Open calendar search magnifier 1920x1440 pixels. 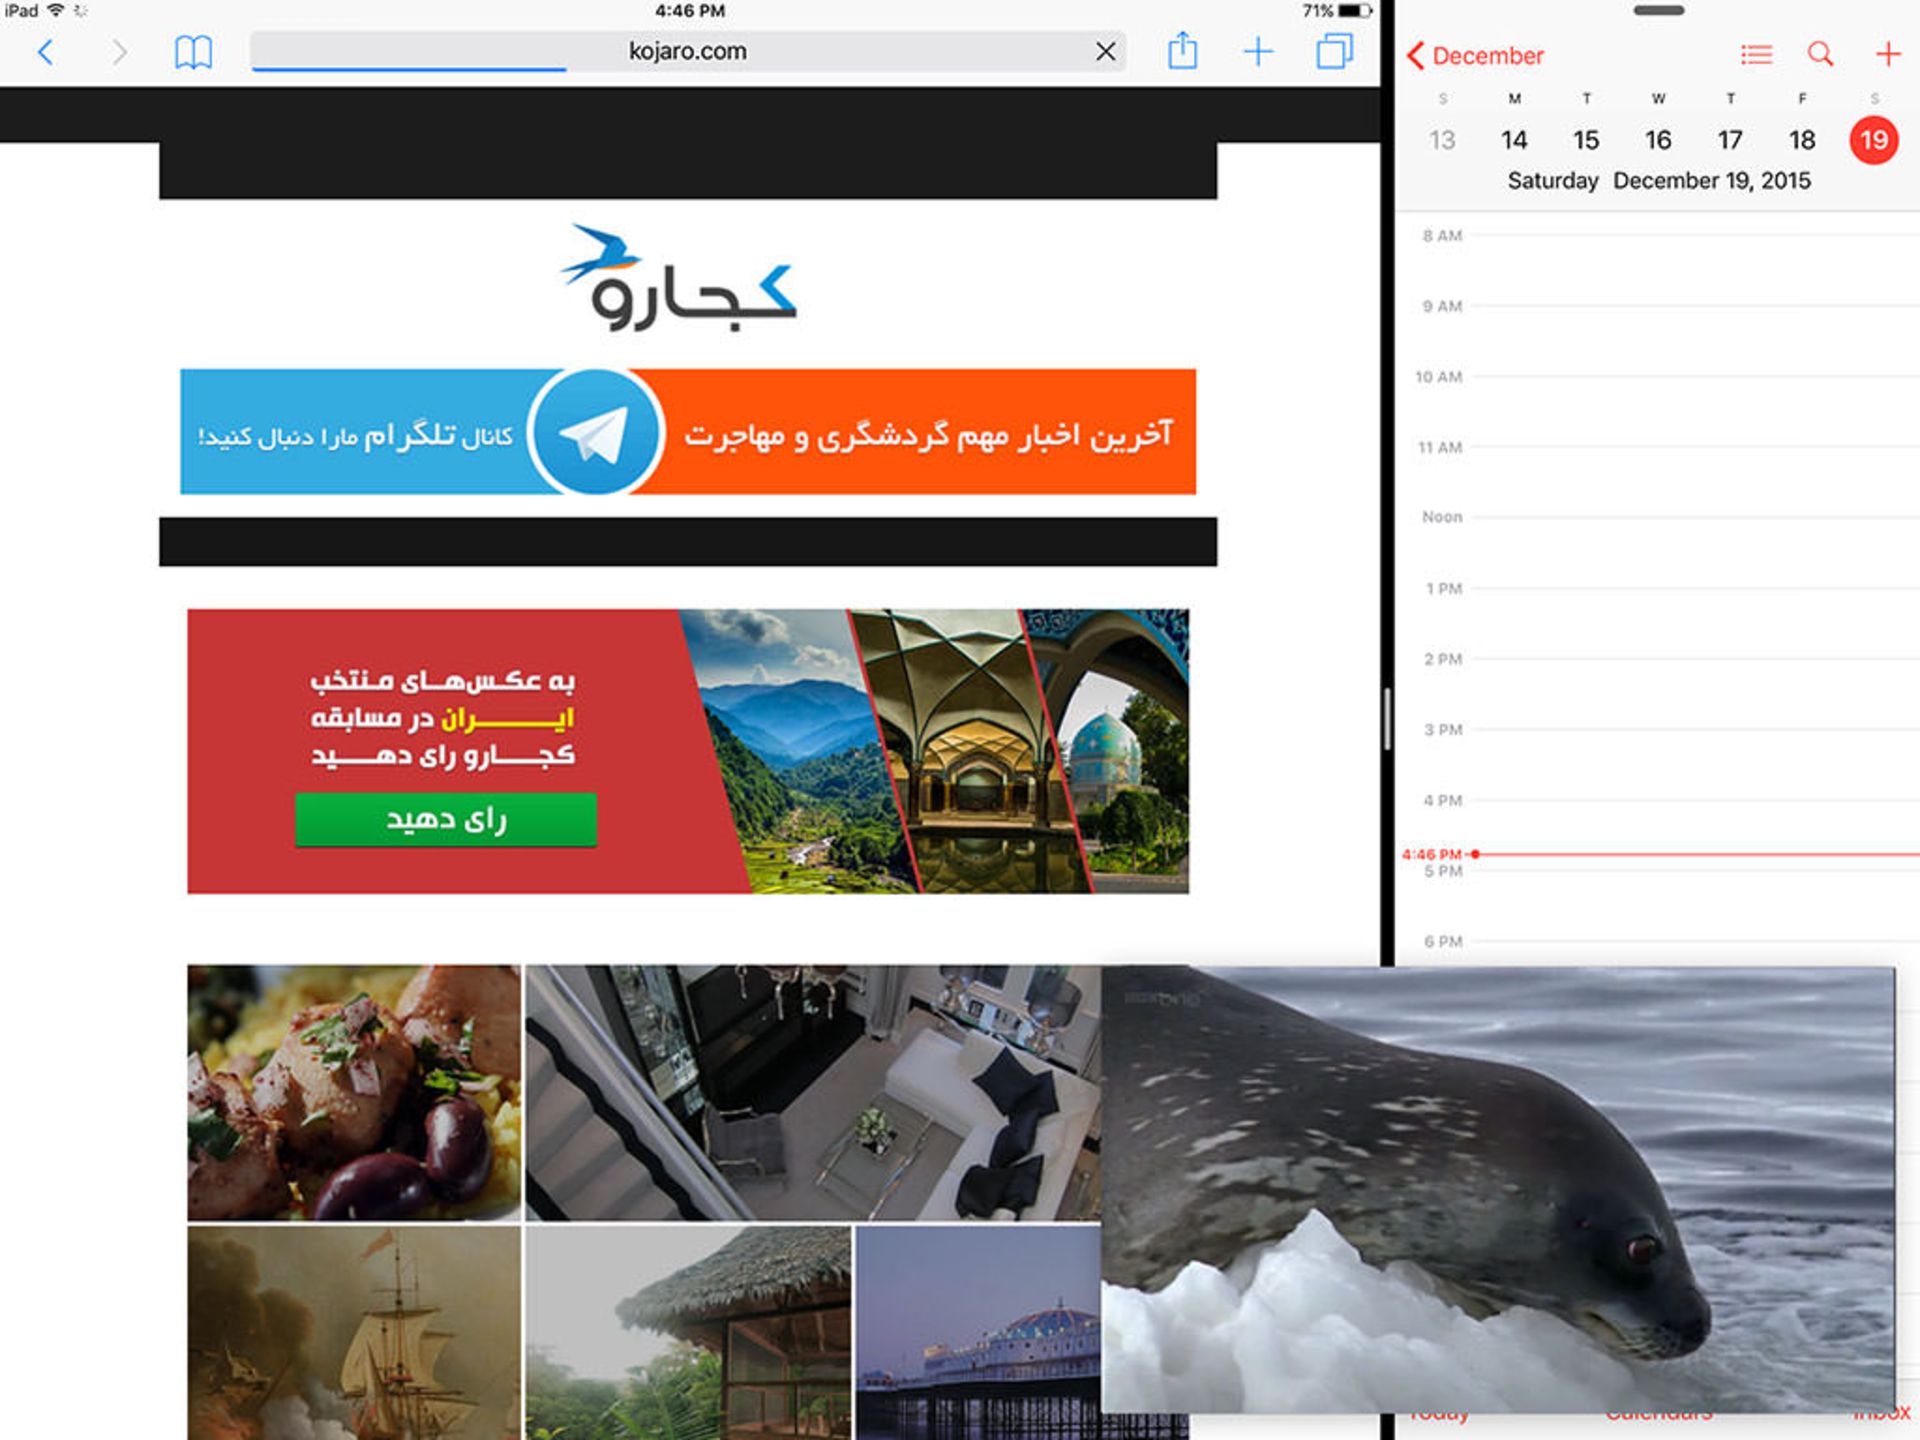(1820, 55)
